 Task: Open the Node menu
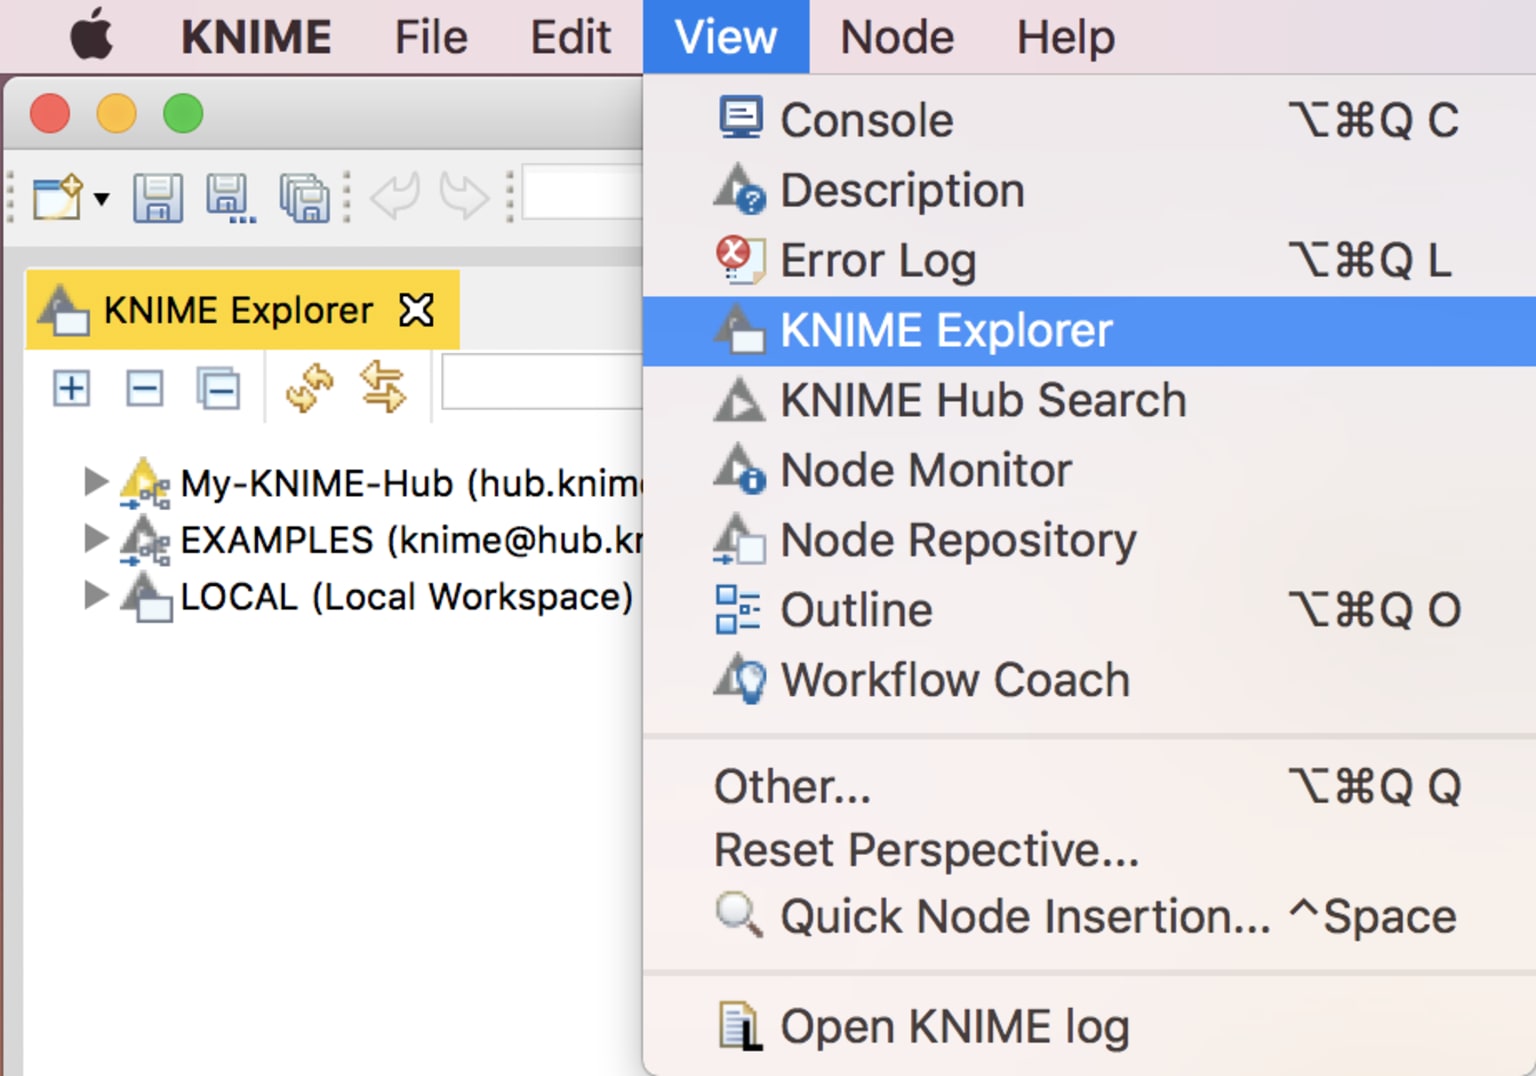897,38
